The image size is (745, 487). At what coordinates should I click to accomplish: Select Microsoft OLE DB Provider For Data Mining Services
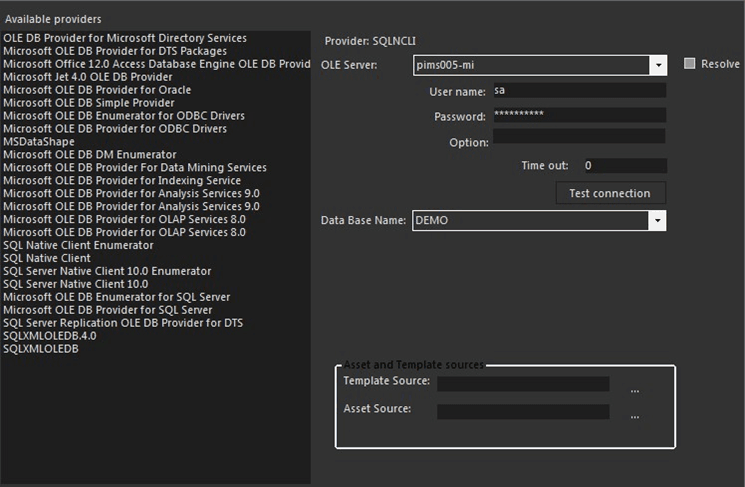tap(135, 167)
